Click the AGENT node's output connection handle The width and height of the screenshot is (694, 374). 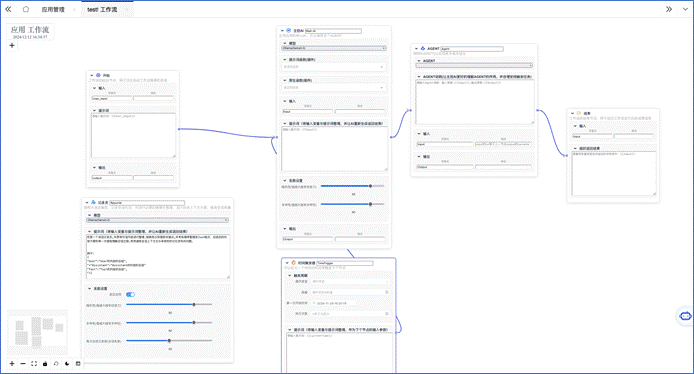(537, 110)
